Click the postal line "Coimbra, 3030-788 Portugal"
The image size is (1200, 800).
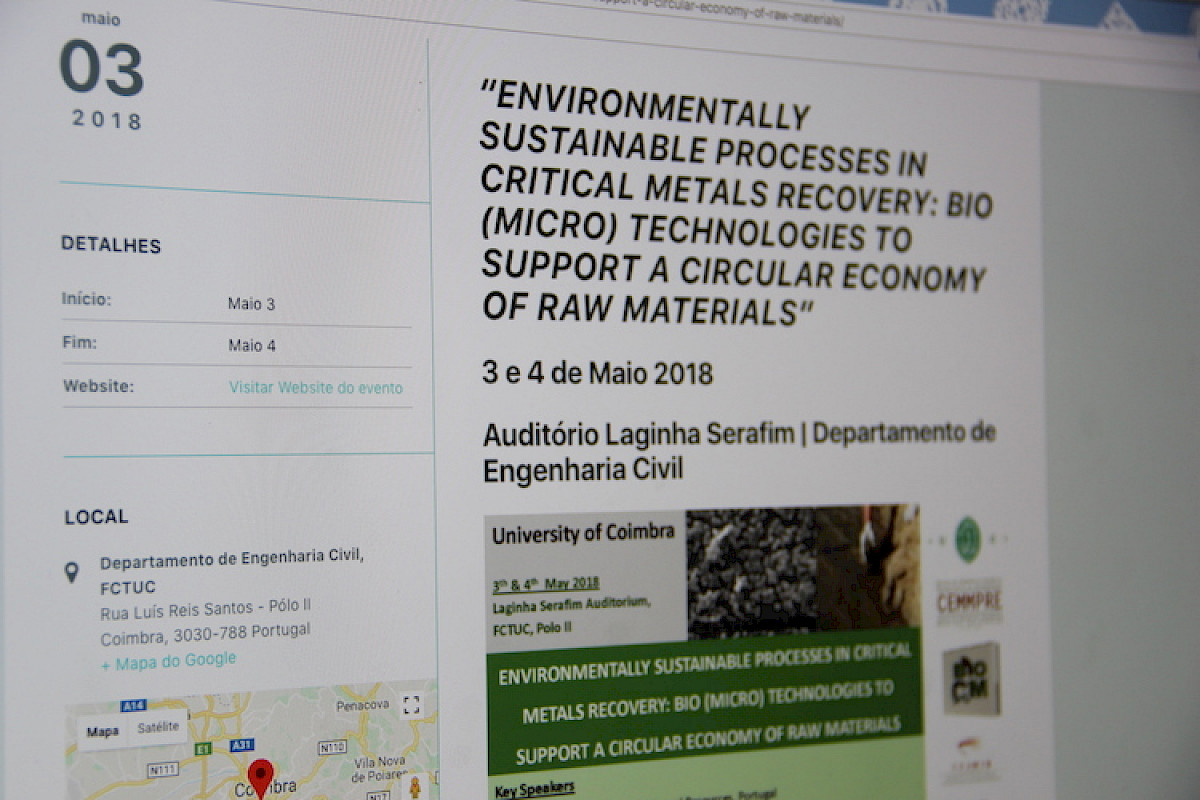[x=205, y=634]
